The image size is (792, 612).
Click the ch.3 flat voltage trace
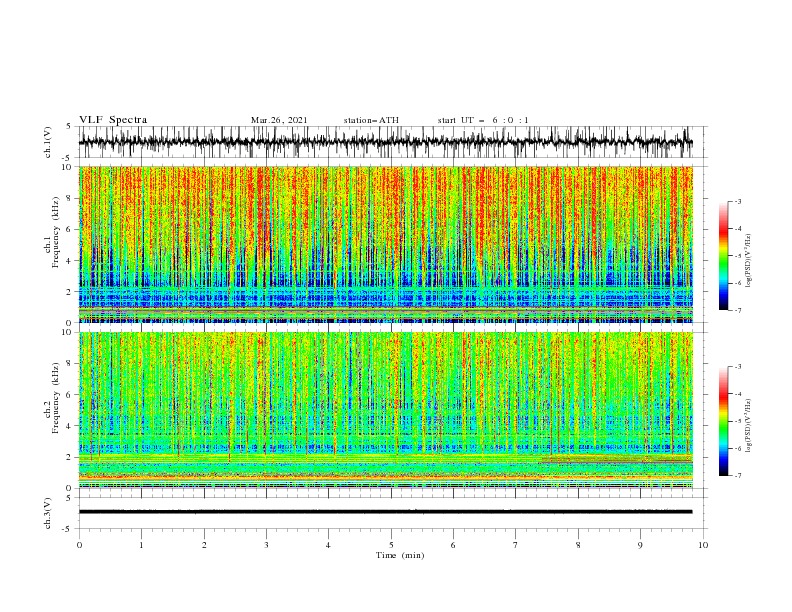385,512
